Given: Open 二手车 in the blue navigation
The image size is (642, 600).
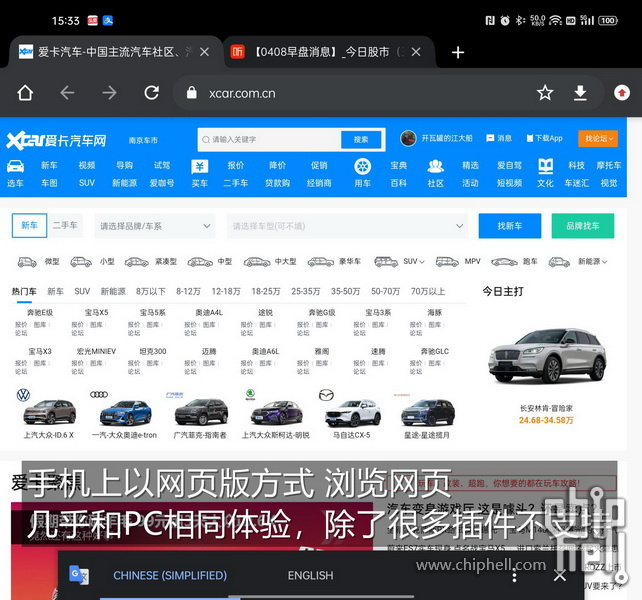Looking at the screenshot, I should tap(235, 183).
